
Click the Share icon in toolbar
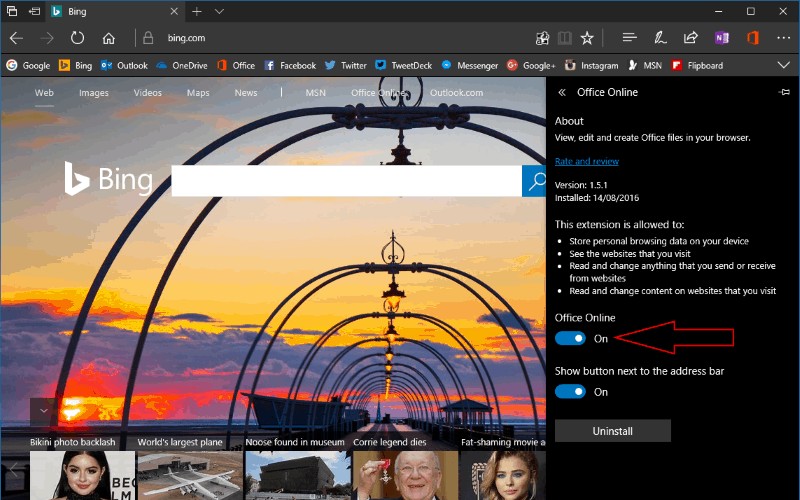[x=691, y=38]
